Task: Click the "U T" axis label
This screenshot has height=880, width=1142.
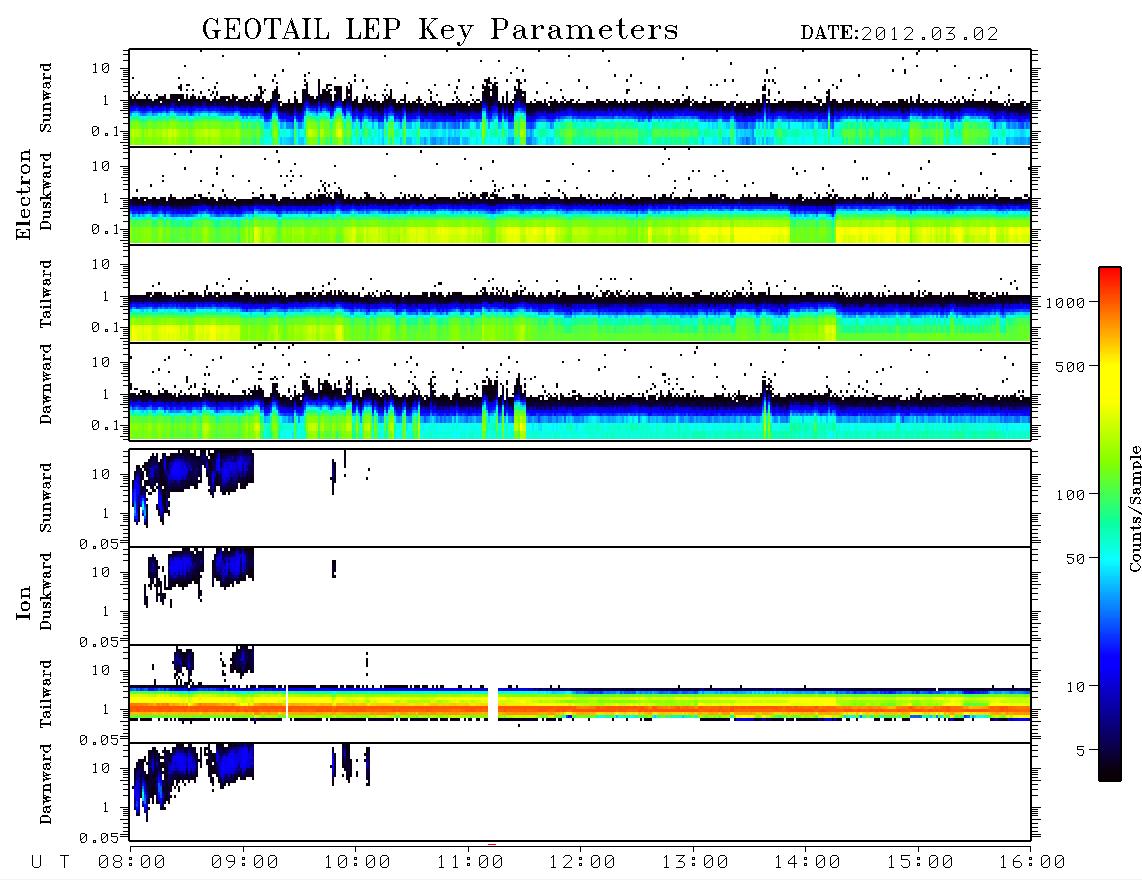Action: click(51, 863)
